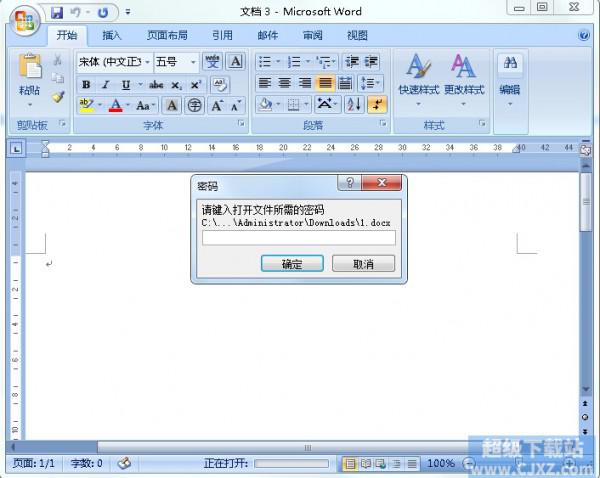
Task: Open the Change Case dropdown
Action: click(146, 105)
